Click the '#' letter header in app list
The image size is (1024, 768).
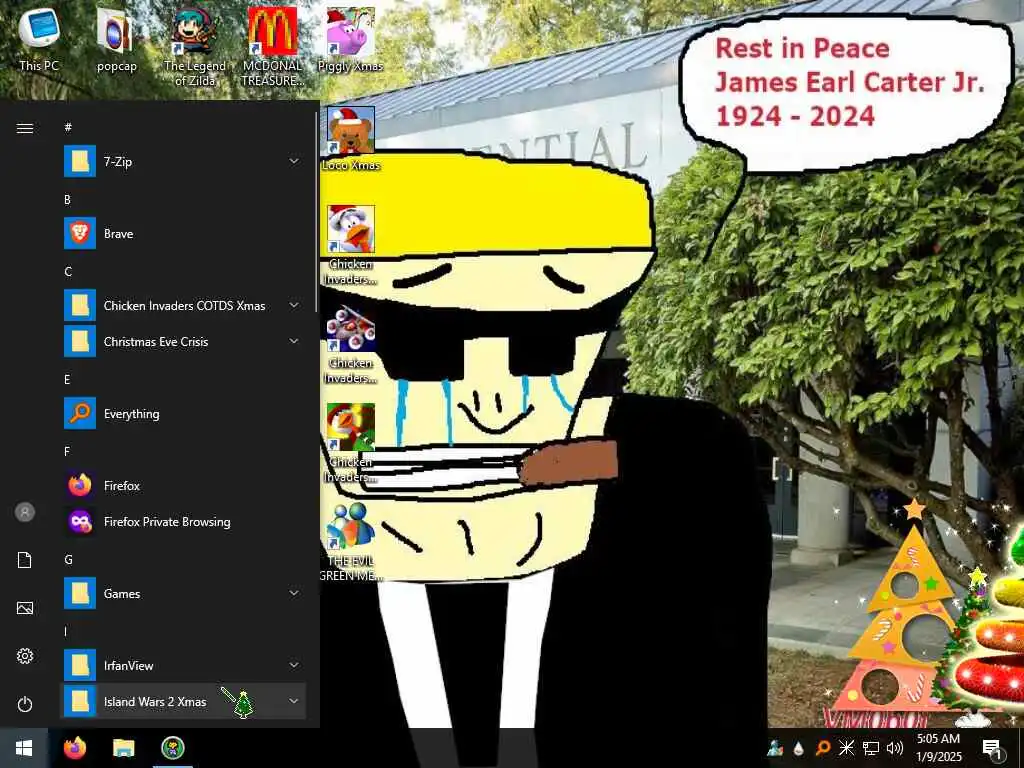click(x=68, y=127)
